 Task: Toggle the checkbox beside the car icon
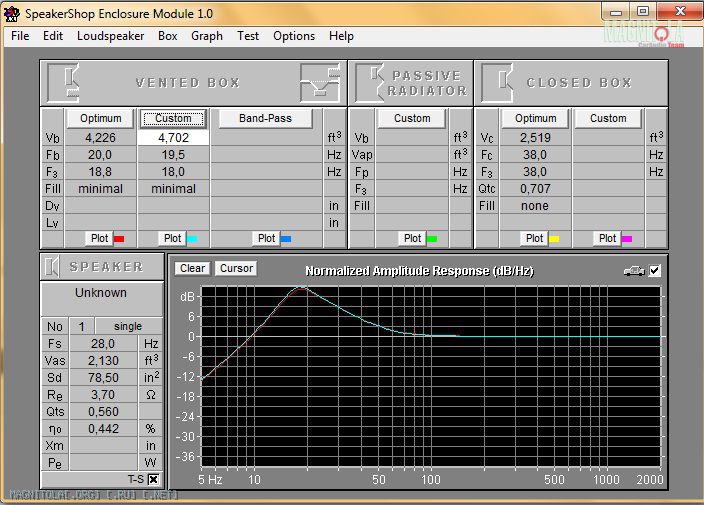[x=655, y=270]
